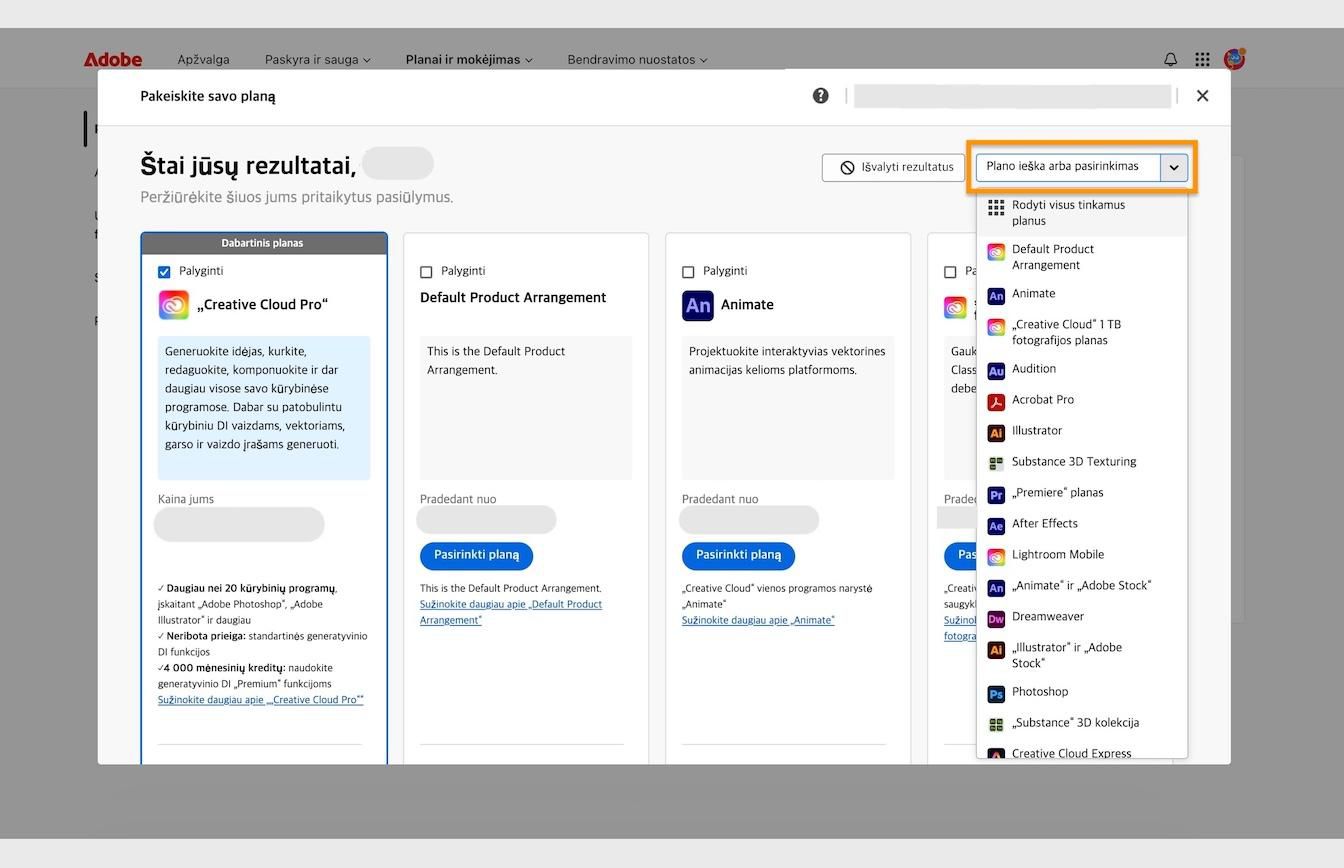Choose After Effects from plan list

click(1082, 524)
